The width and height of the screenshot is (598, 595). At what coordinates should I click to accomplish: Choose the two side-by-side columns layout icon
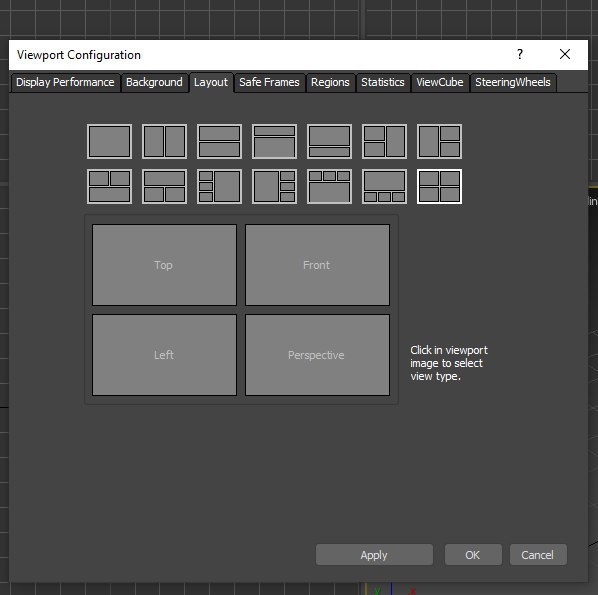(164, 142)
